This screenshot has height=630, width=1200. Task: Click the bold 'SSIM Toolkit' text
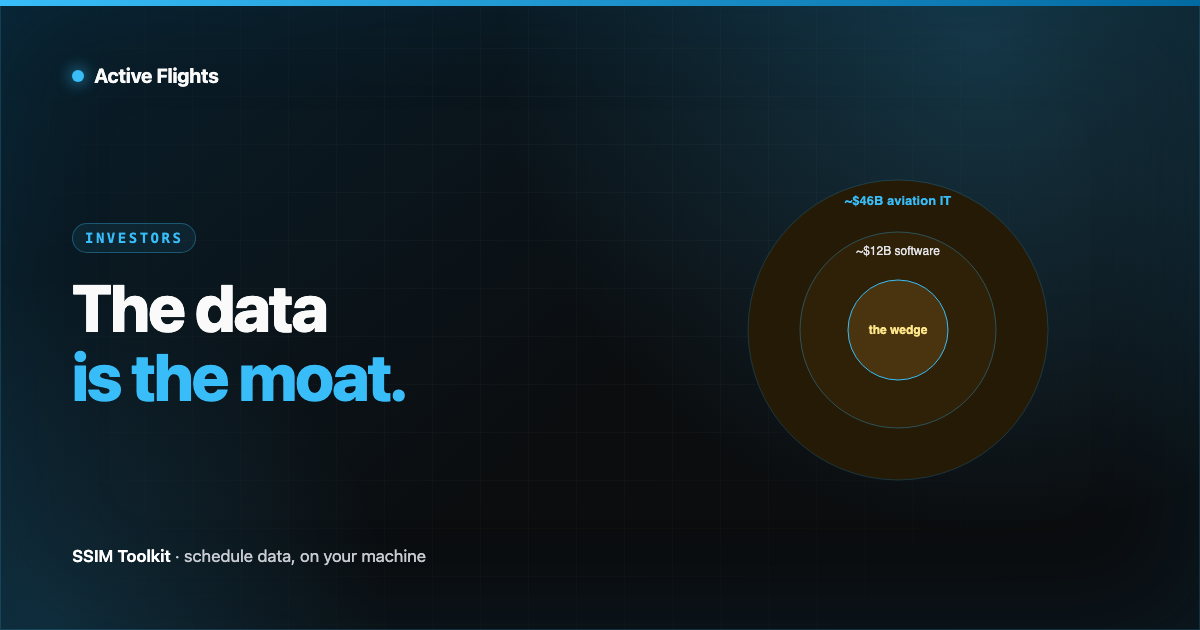(x=121, y=556)
